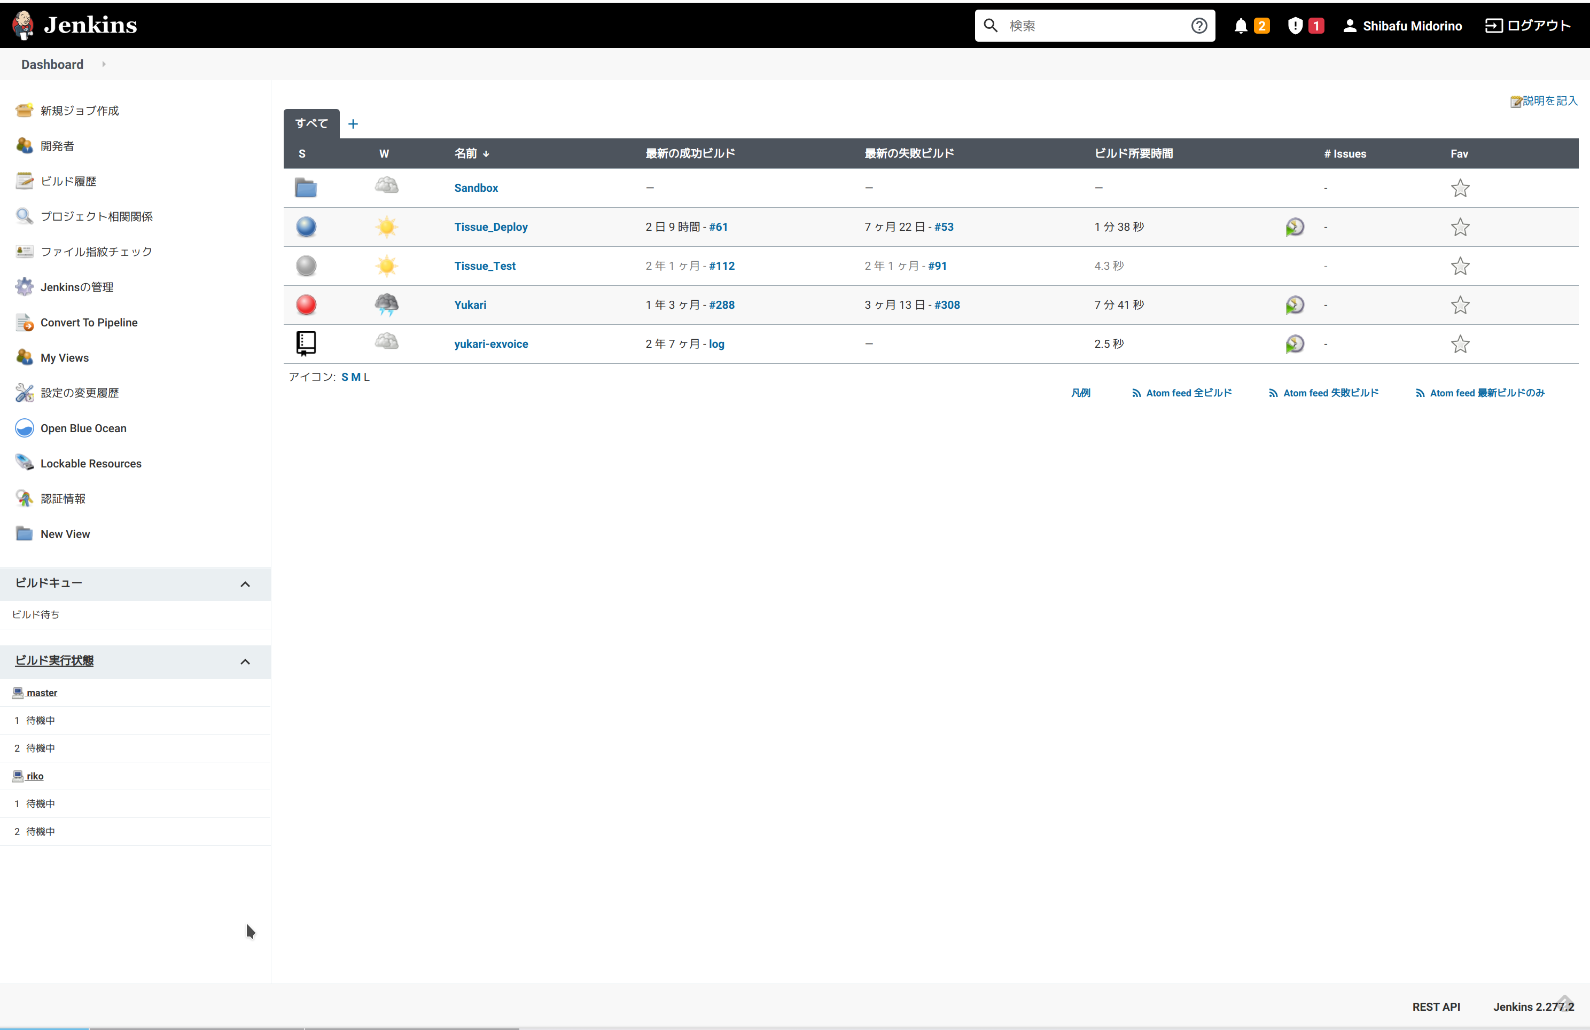
Task: Toggle favorite star for Tissue_Test
Action: tap(1460, 266)
